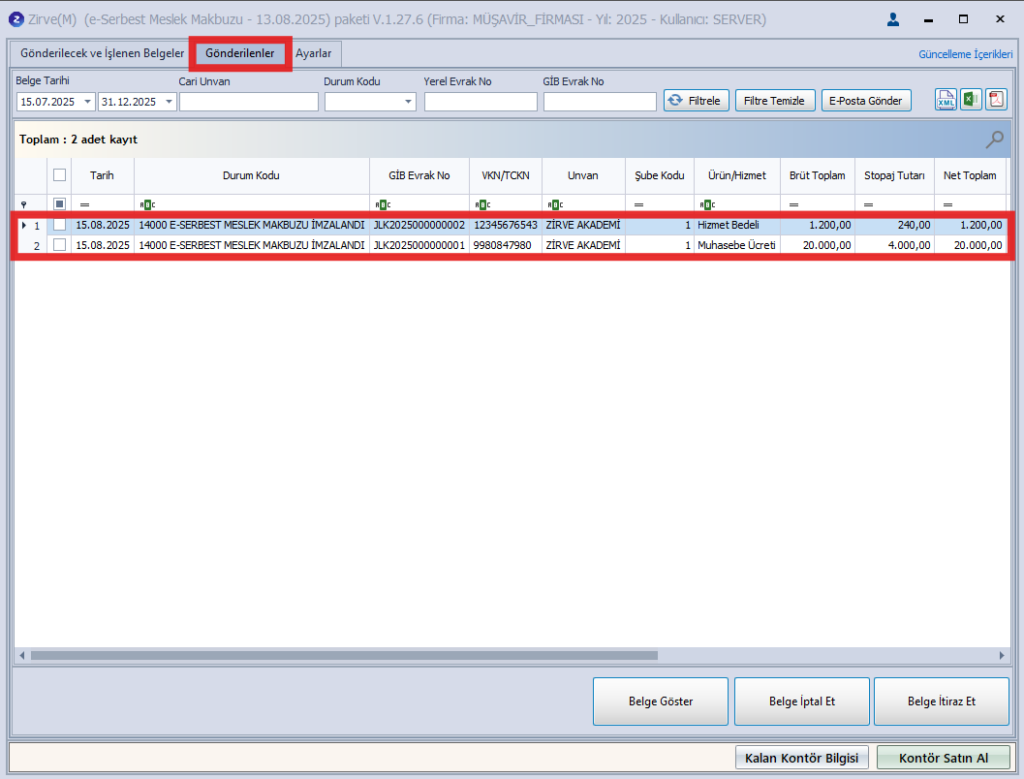Click Belge İptal Et button
This screenshot has width=1024, height=779.
click(802, 701)
